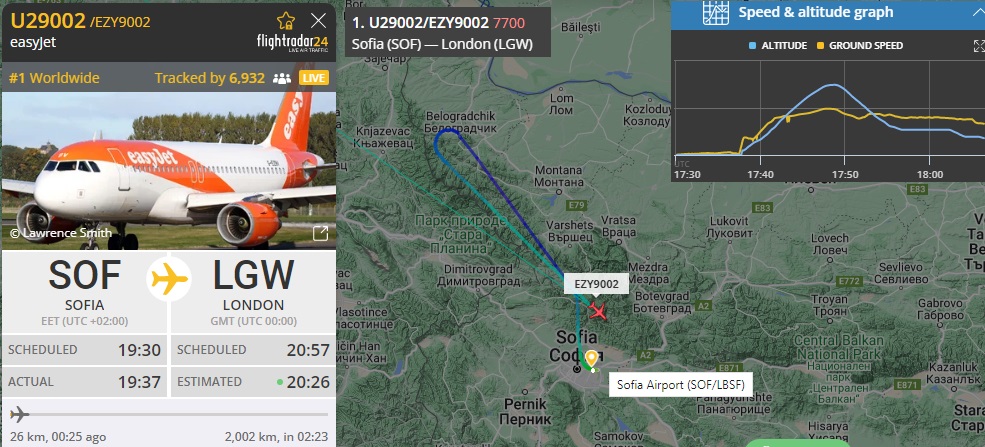Click the Flightradar24 logo
The width and height of the screenshot is (985, 447).
[292, 43]
